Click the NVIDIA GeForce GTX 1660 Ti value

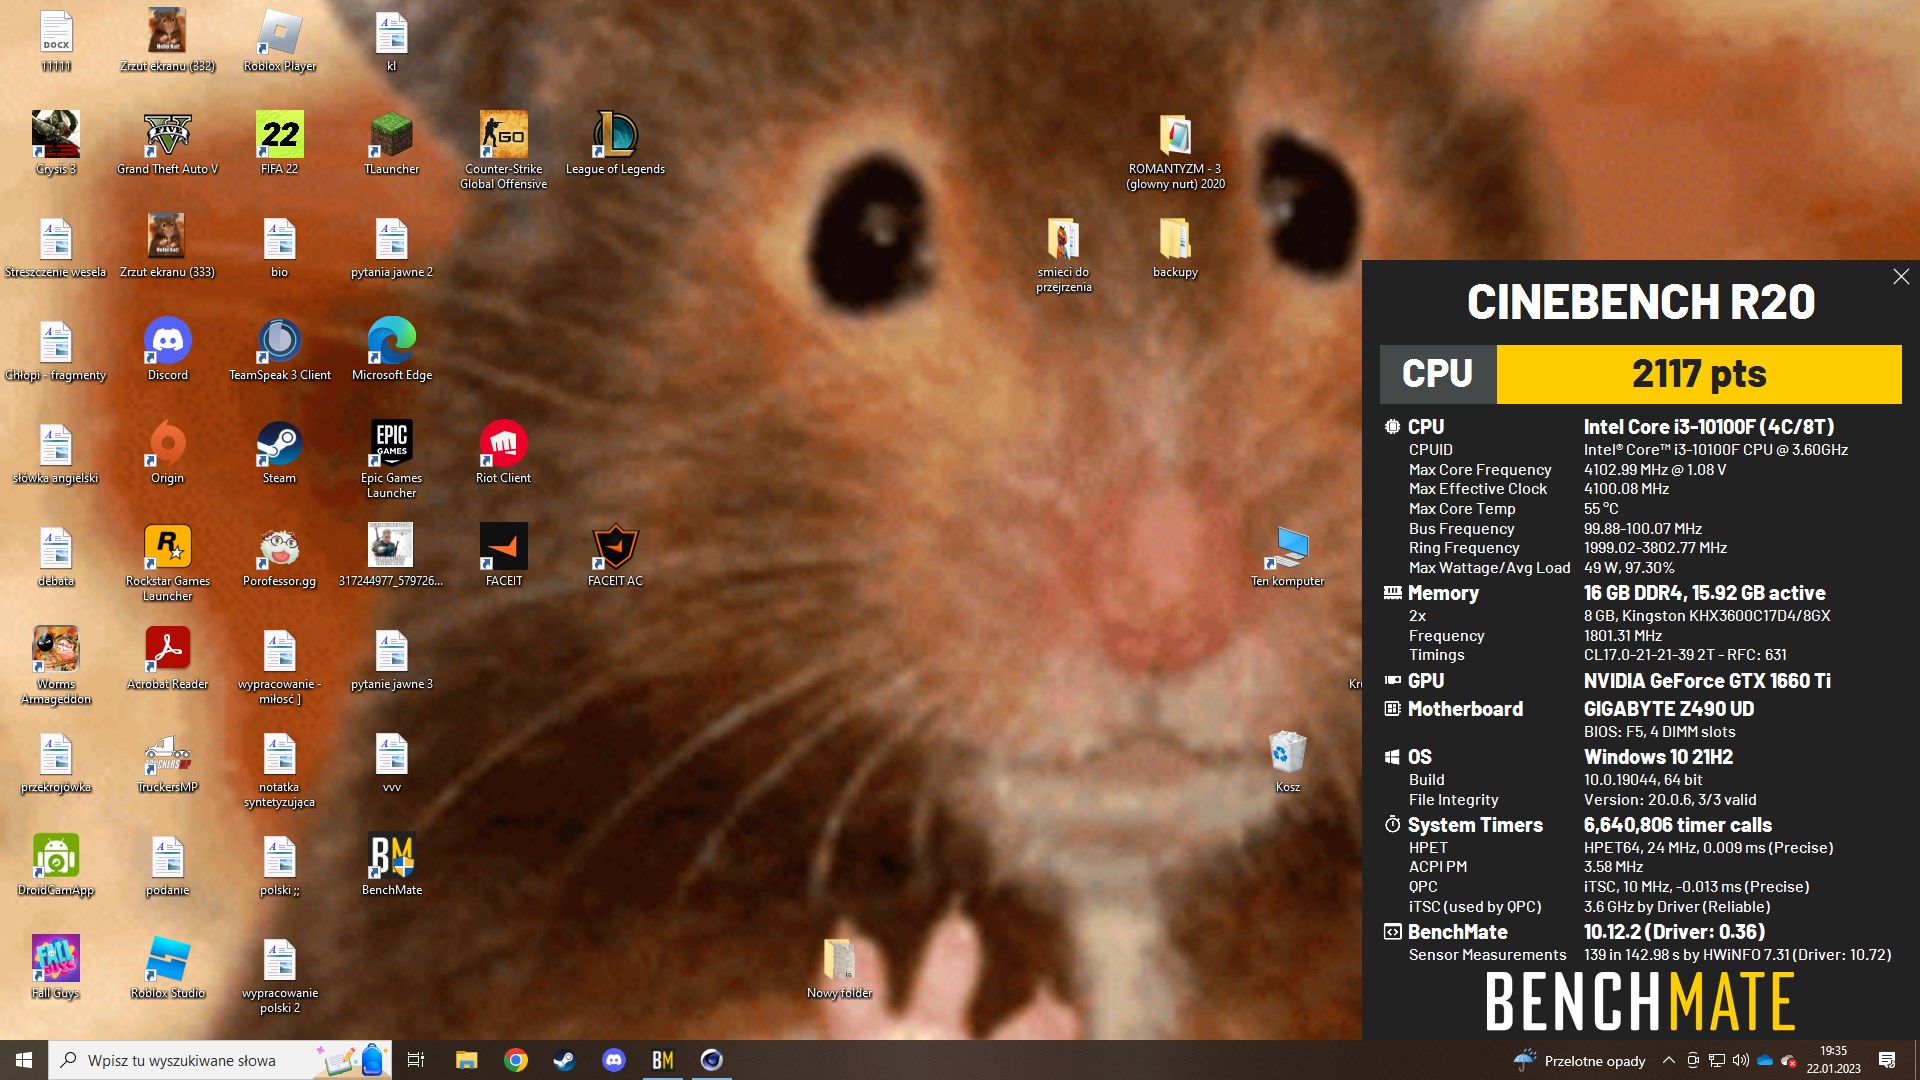[x=1707, y=681]
